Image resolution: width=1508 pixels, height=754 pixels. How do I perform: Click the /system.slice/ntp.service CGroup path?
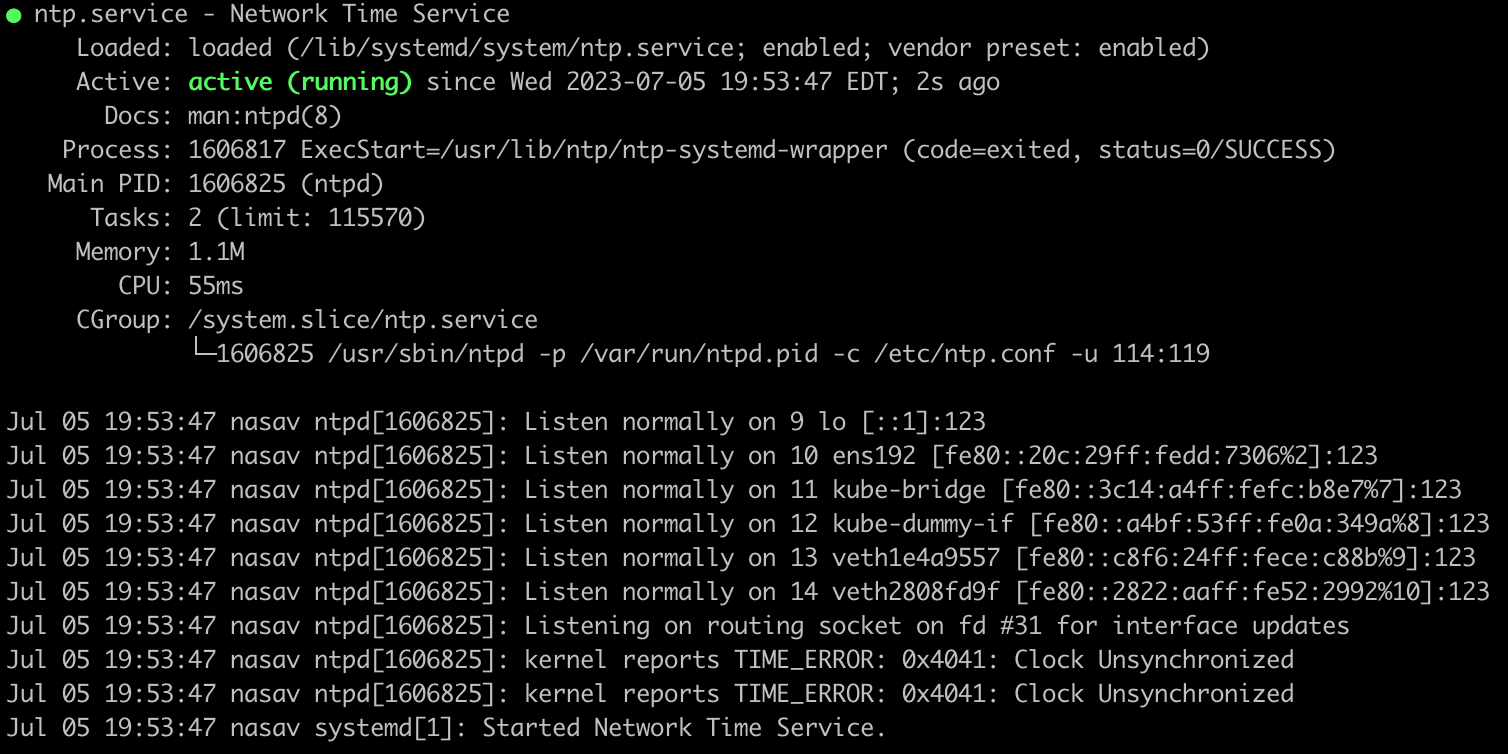point(363,320)
